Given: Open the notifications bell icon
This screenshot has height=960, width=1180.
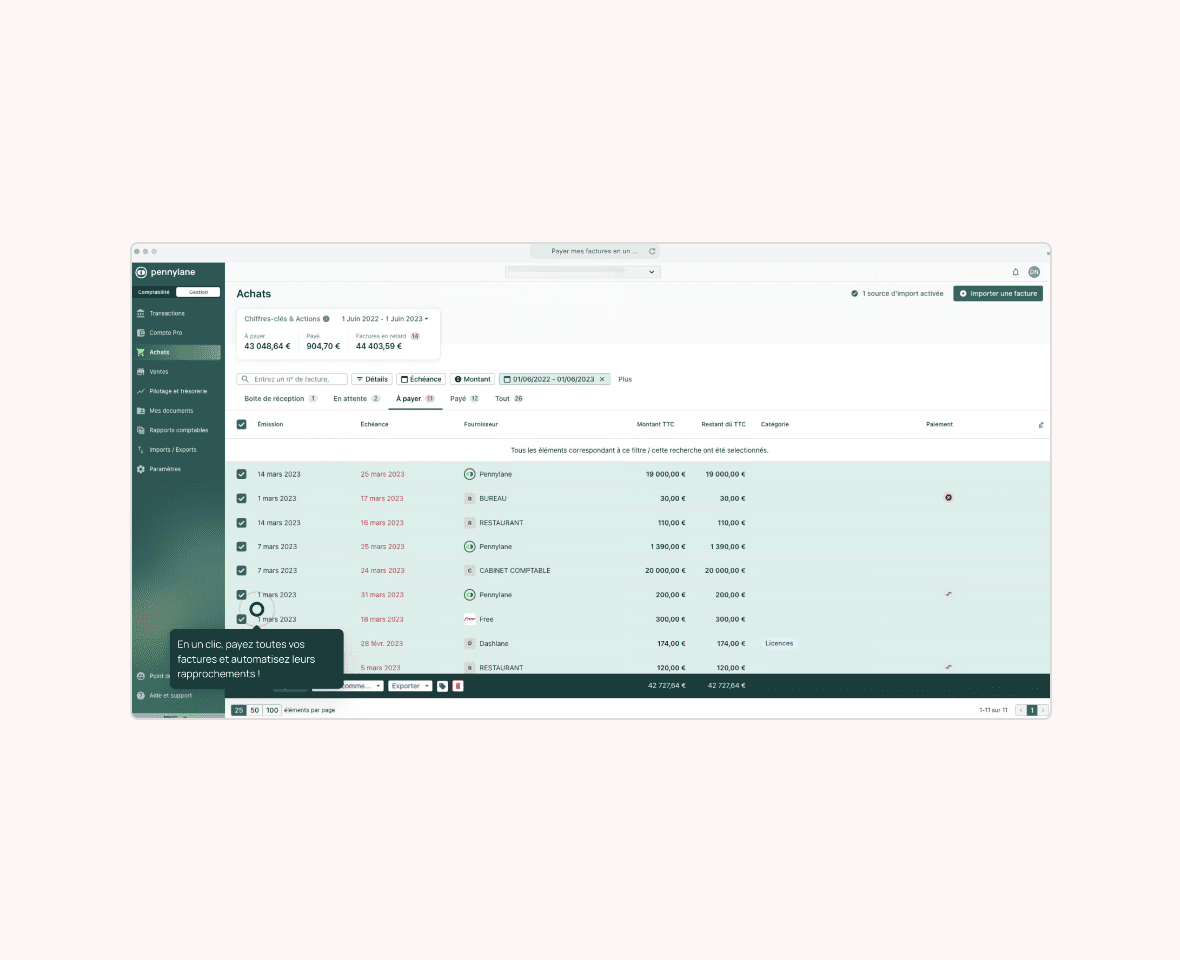Looking at the screenshot, I should 1016,272.
